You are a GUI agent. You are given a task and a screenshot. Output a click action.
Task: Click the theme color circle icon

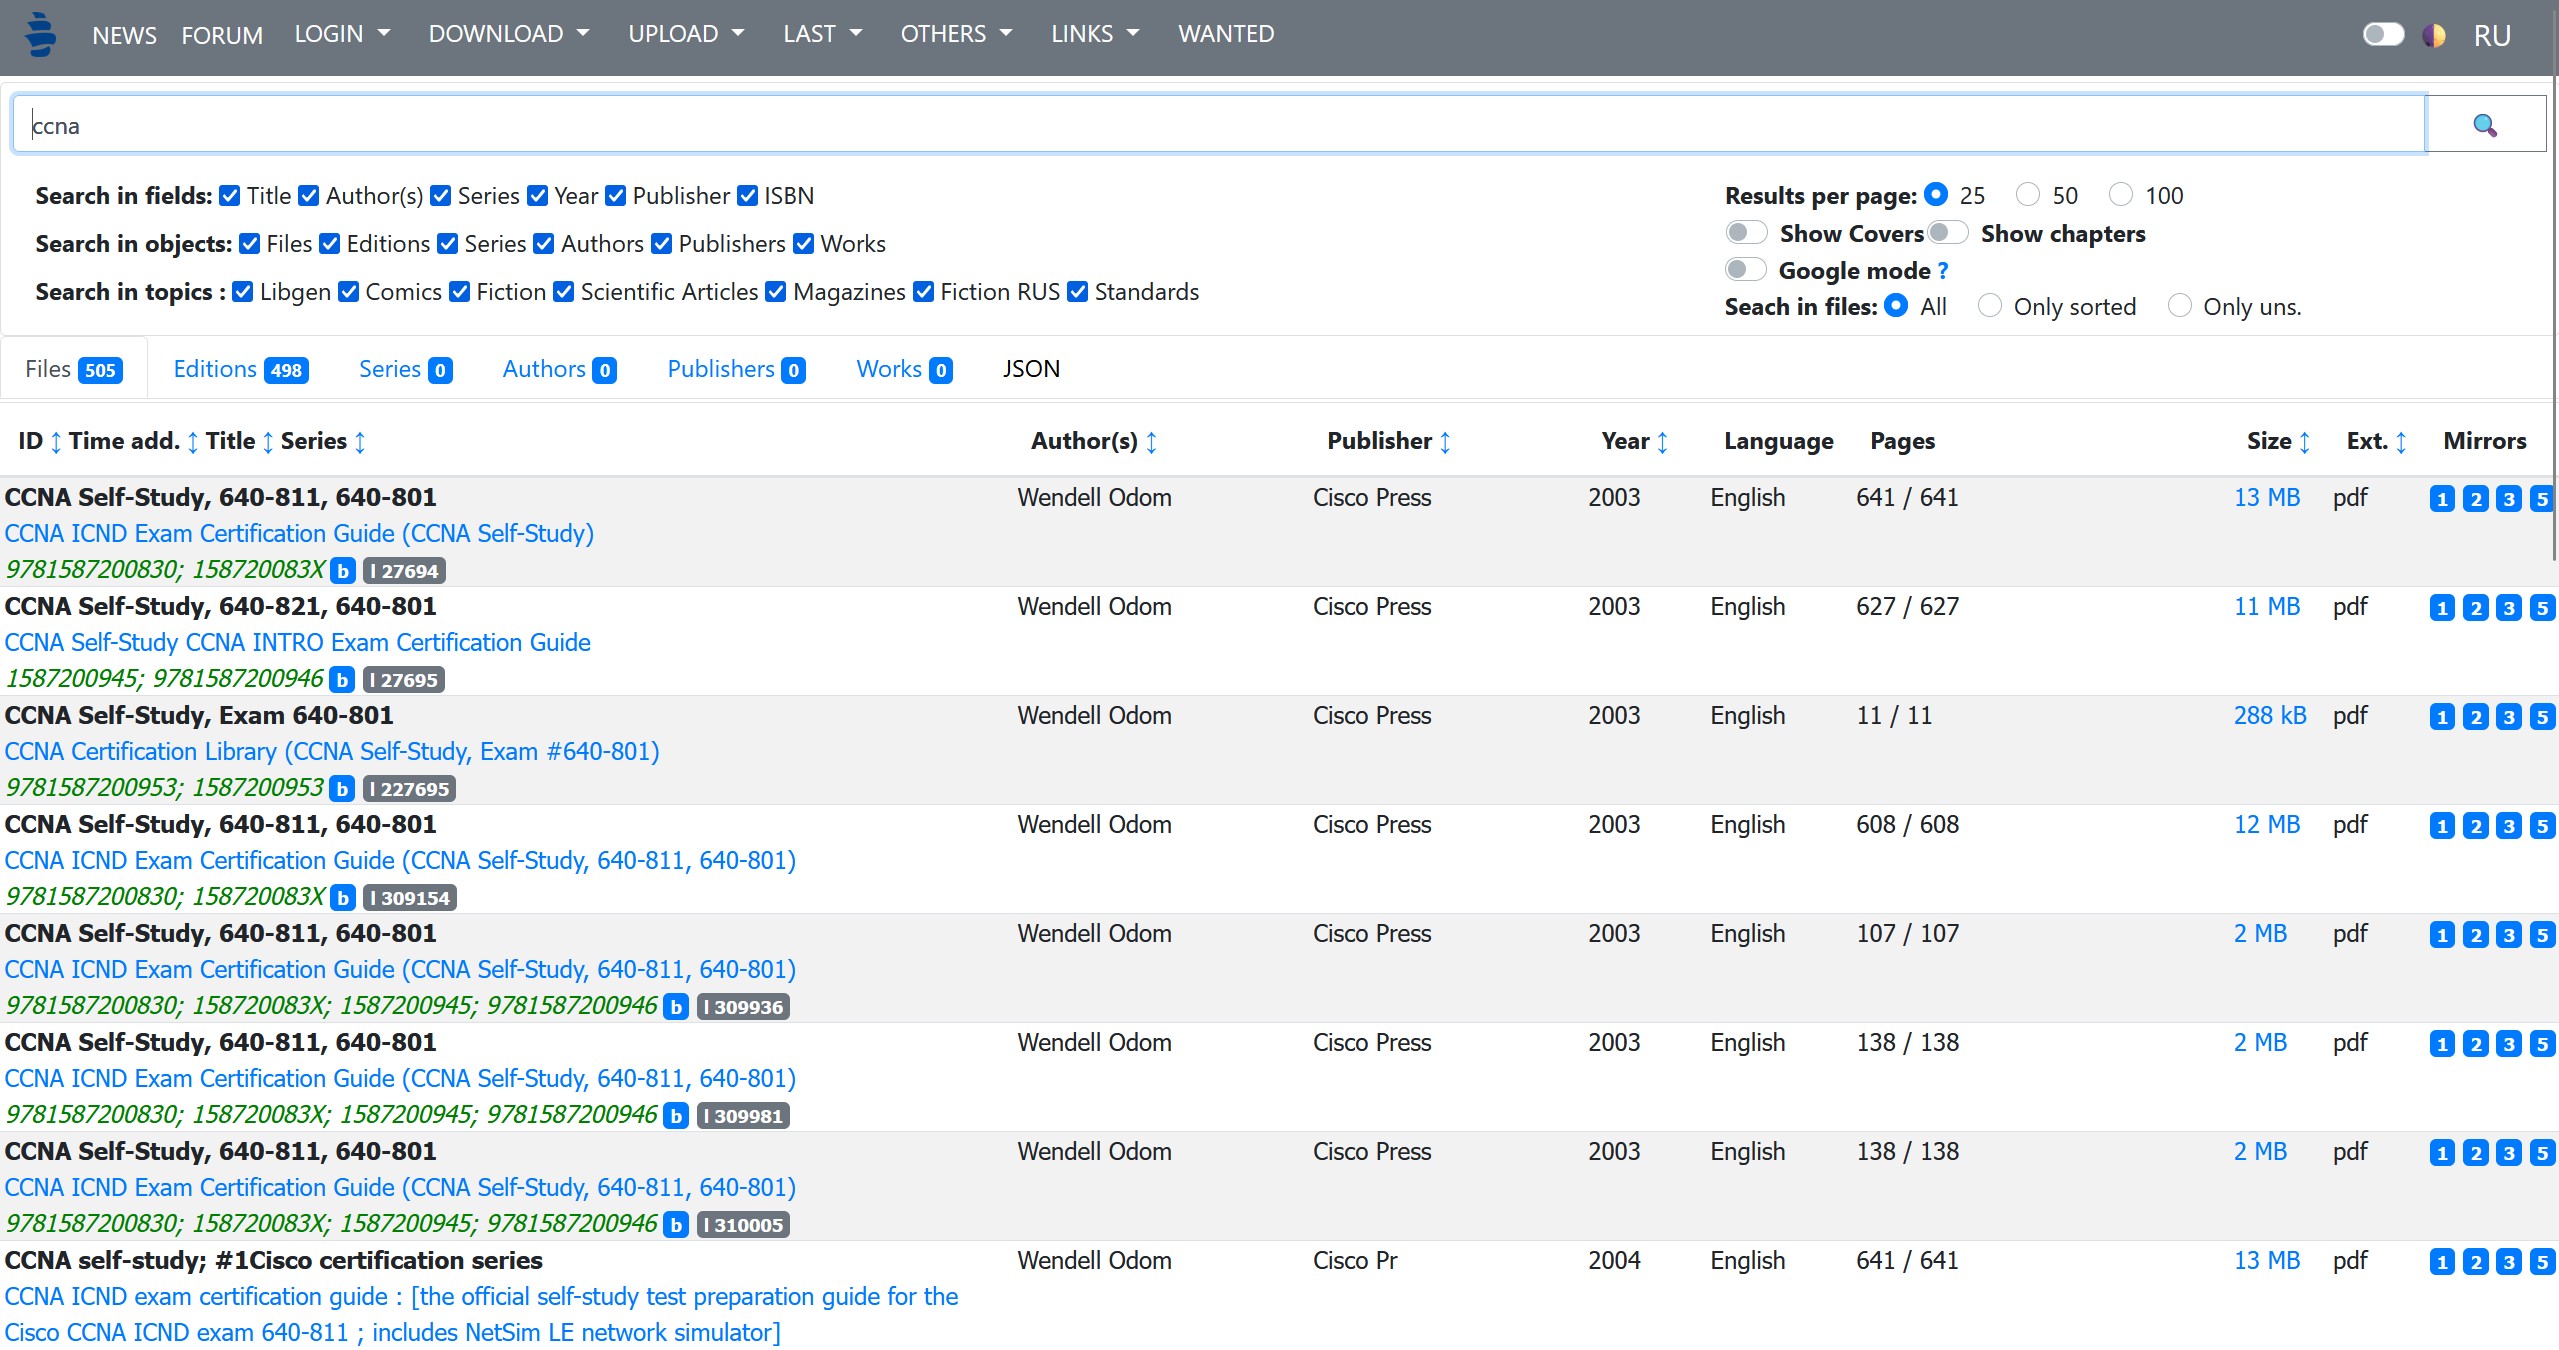click(x=2433, y=36)
